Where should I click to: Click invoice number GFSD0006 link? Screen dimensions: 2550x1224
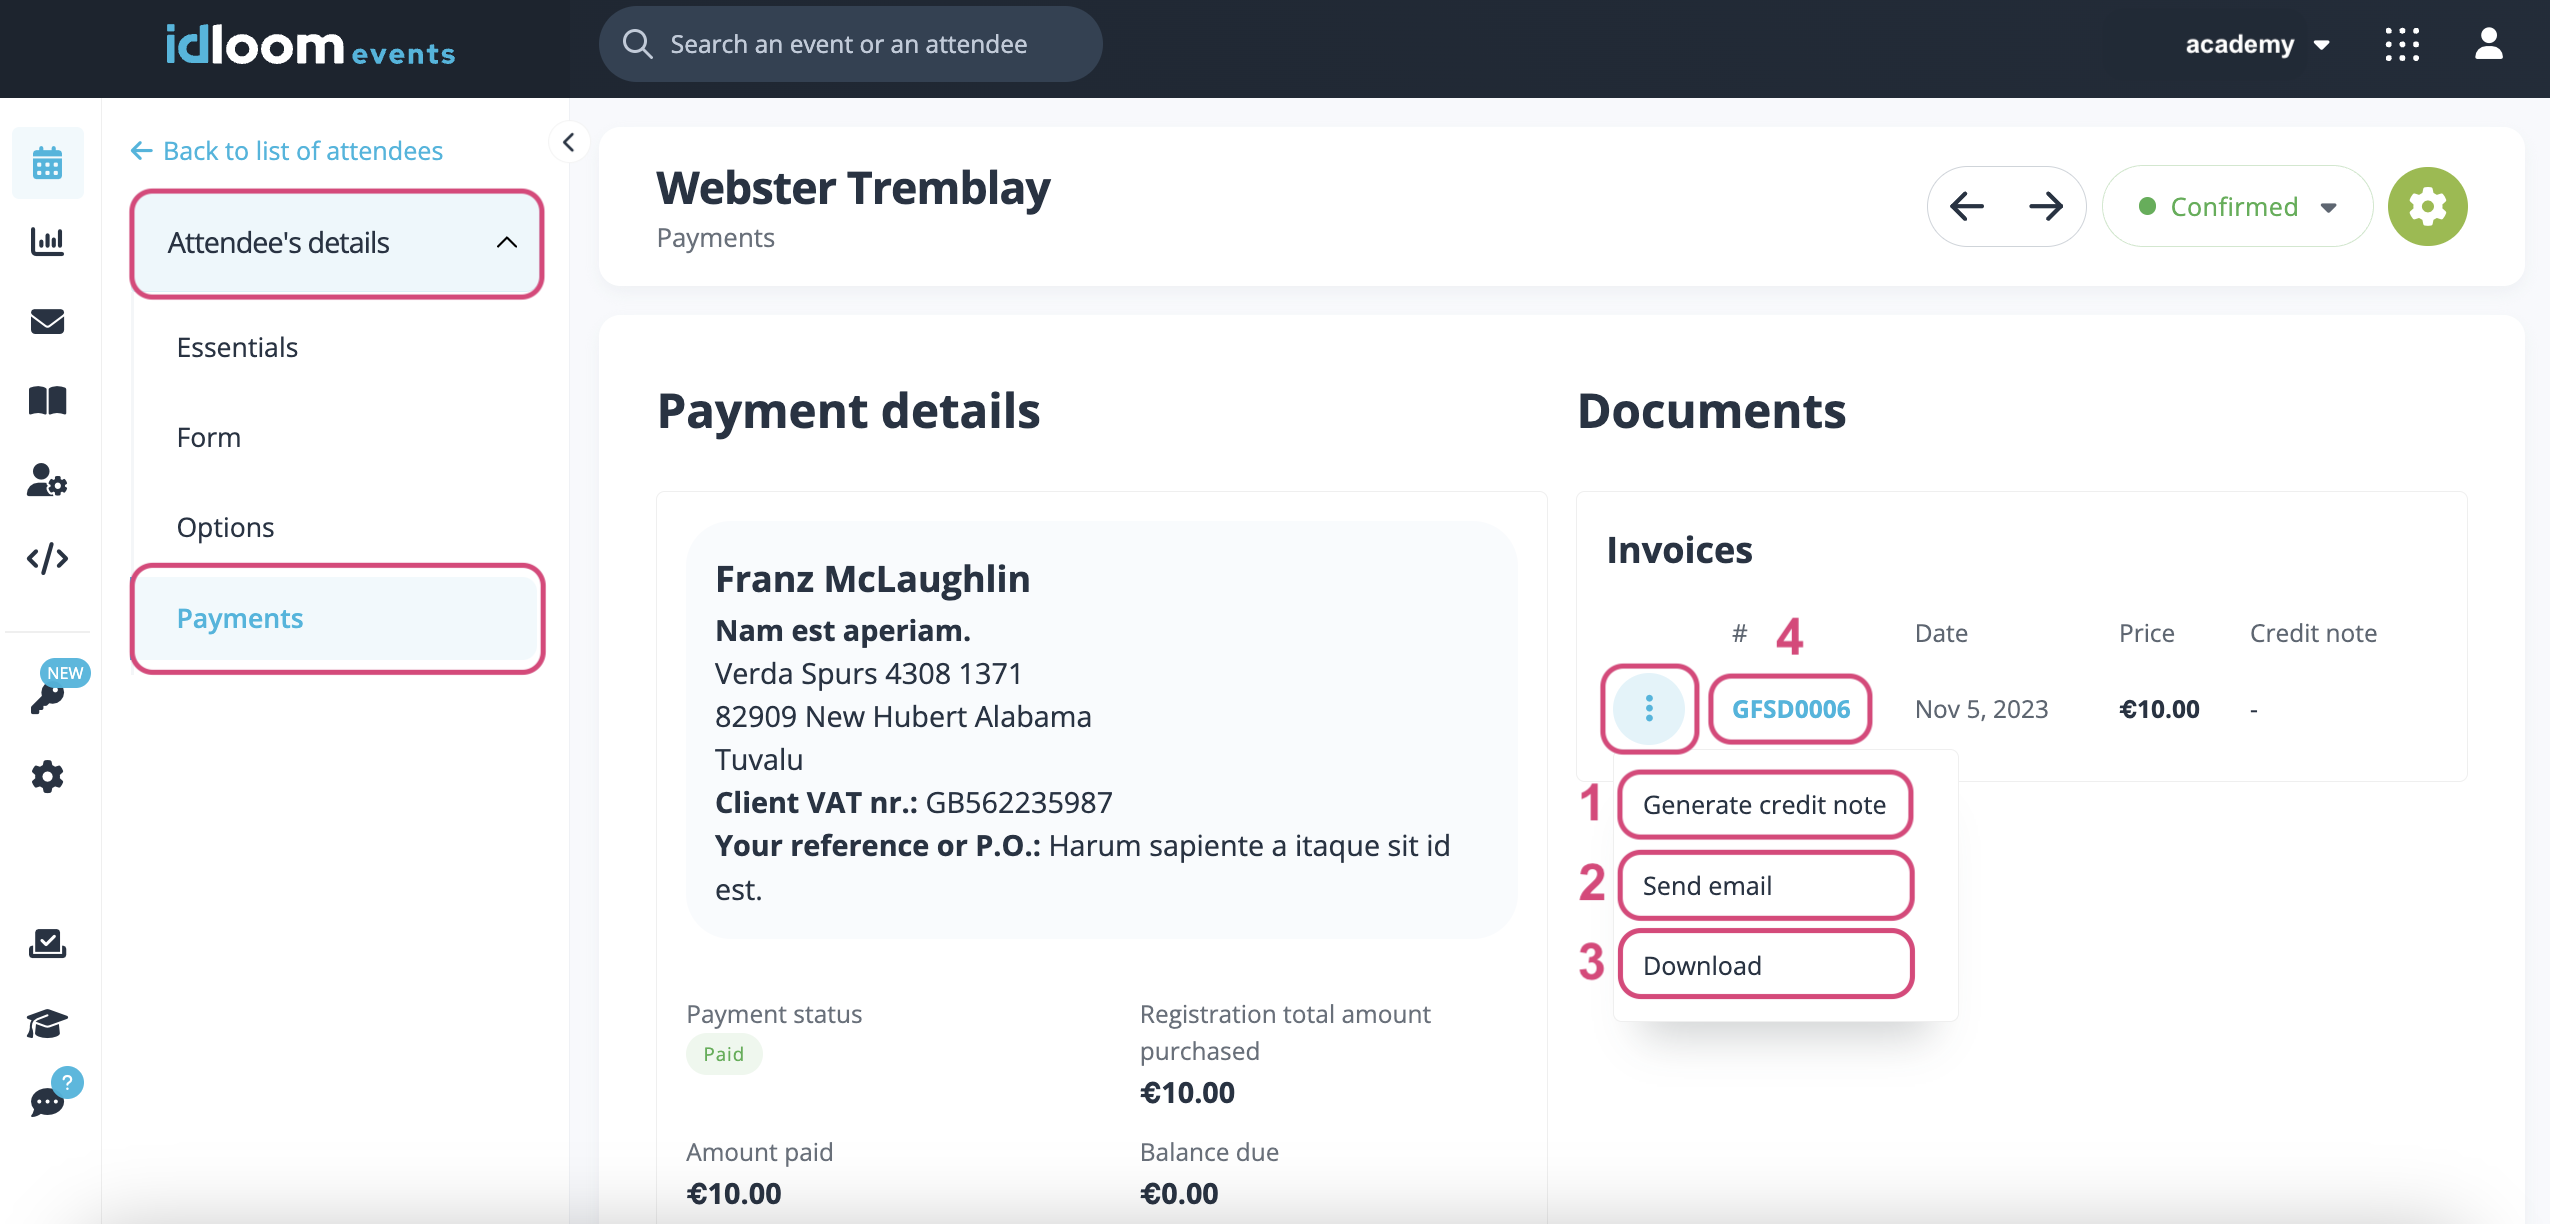(1791, 709)
